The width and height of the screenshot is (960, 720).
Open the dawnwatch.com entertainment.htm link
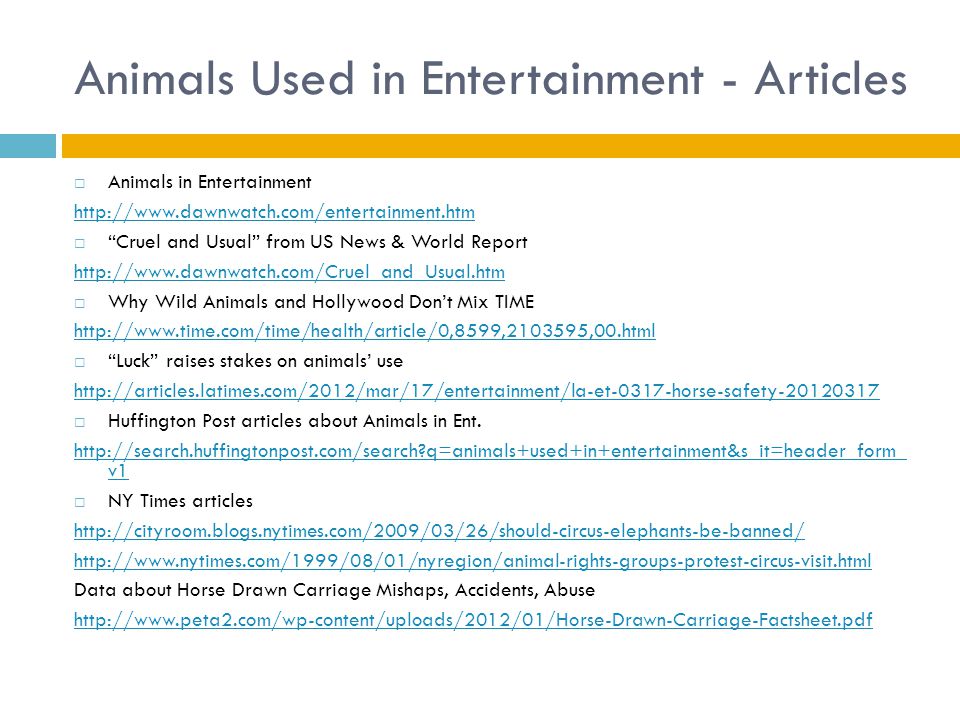point(274,212)
